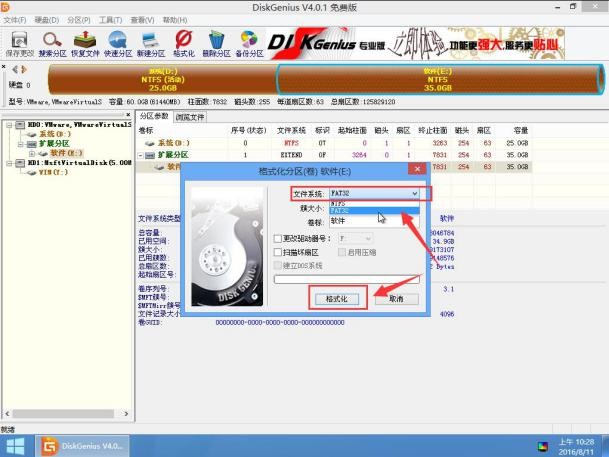
Task: Select software E: in the disk tree
Action: pyautogui.click(x=66, y=153)
